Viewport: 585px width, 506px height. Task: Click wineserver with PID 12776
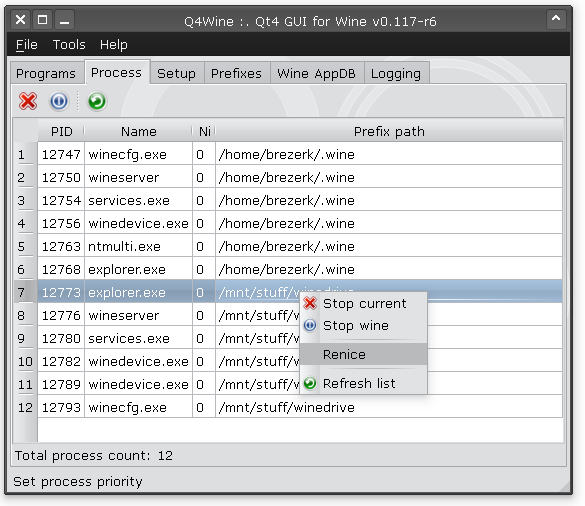(x=138, y=315)
